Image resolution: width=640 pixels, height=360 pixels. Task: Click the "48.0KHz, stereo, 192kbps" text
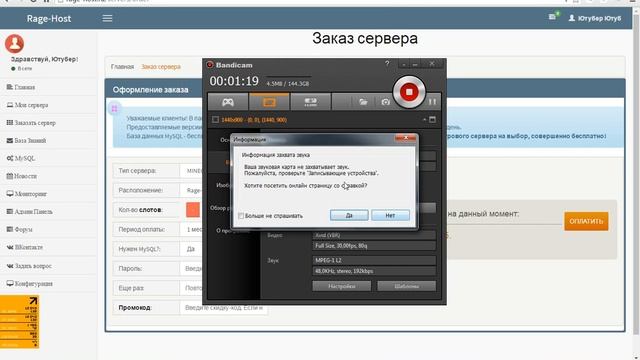tap(344, 271)
